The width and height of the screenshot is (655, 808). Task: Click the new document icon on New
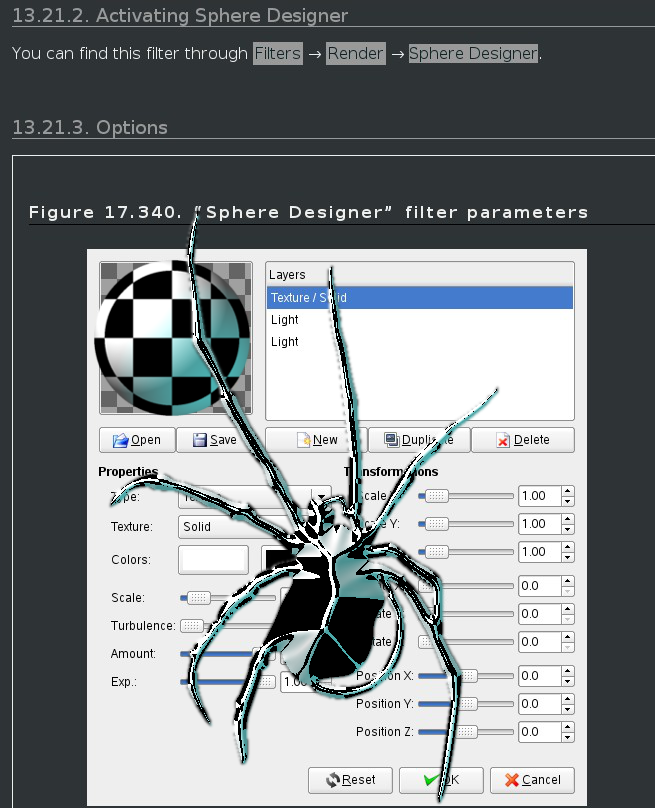point(304,440)
